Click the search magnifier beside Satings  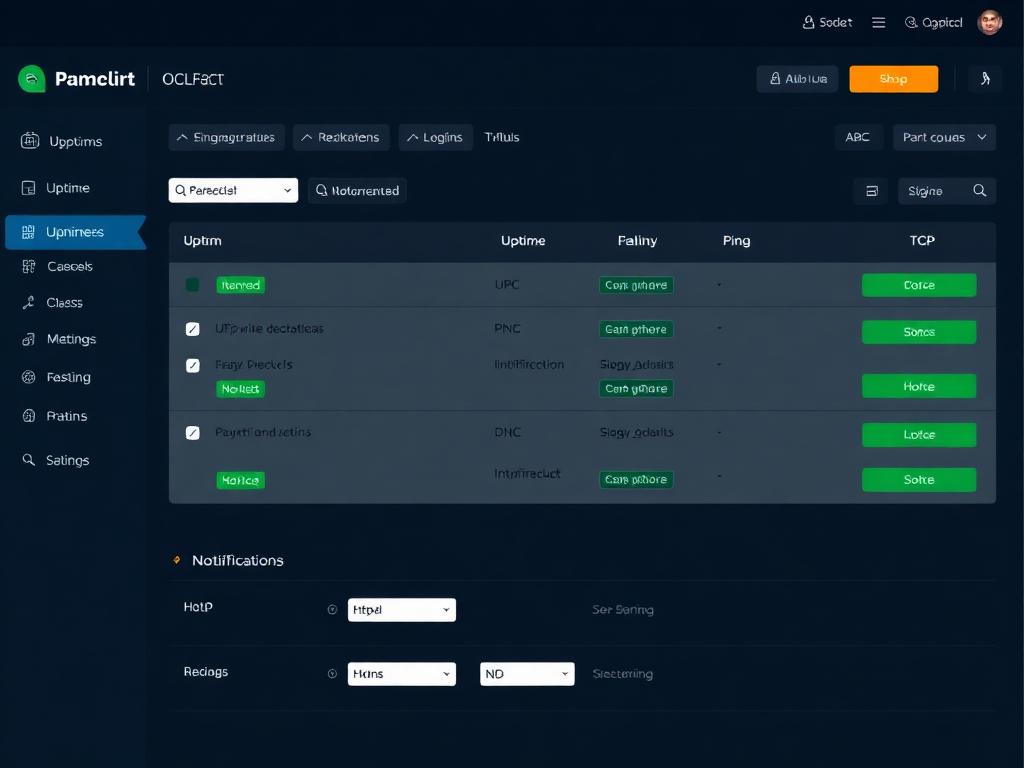coord(29,460)
